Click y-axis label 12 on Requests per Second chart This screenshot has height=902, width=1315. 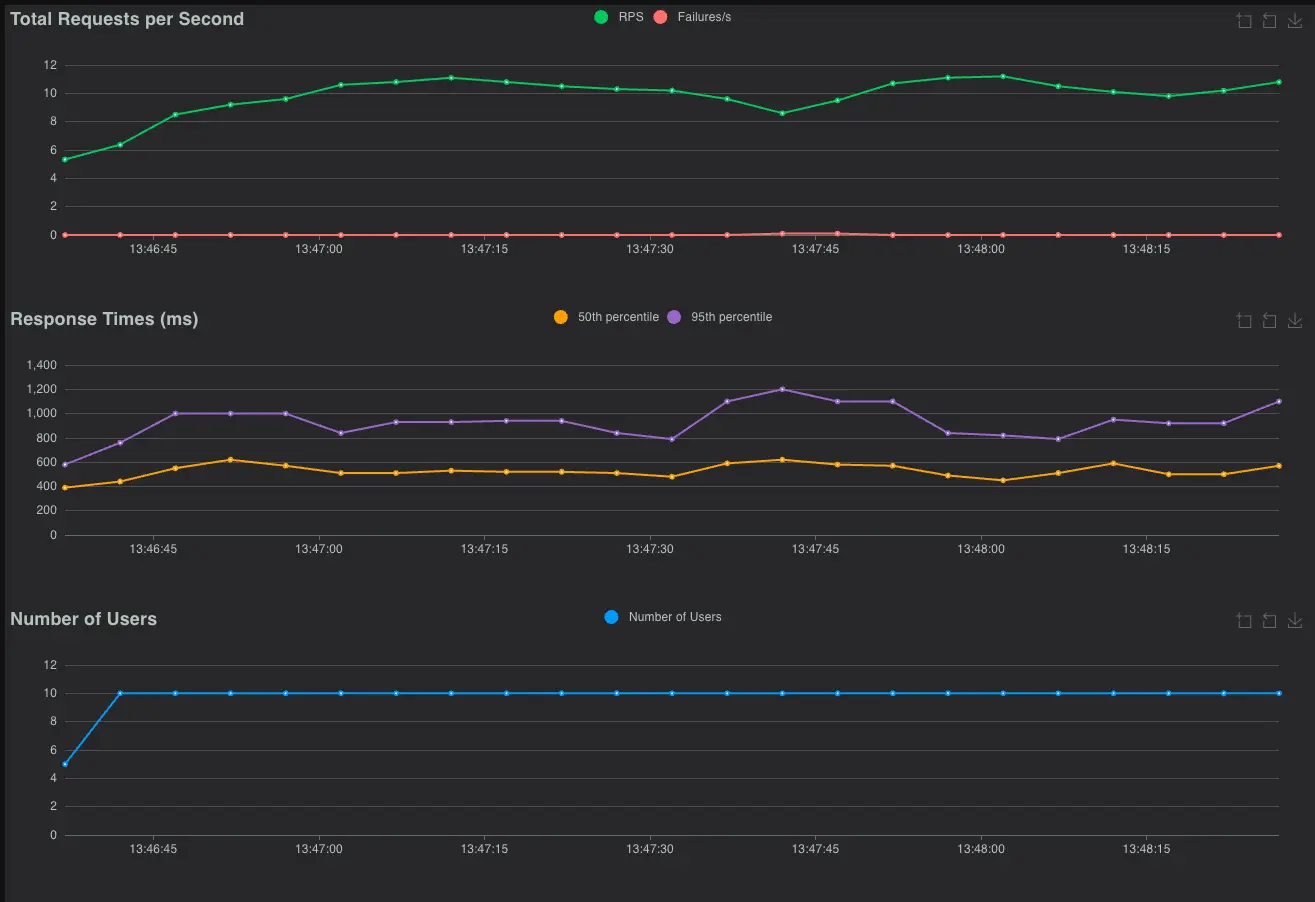pos(51,65)
